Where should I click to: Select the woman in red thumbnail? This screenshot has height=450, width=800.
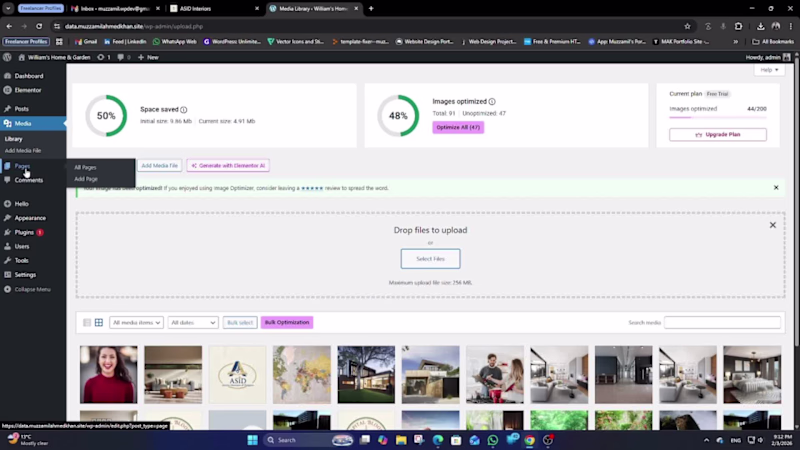[x=109, y=374]
